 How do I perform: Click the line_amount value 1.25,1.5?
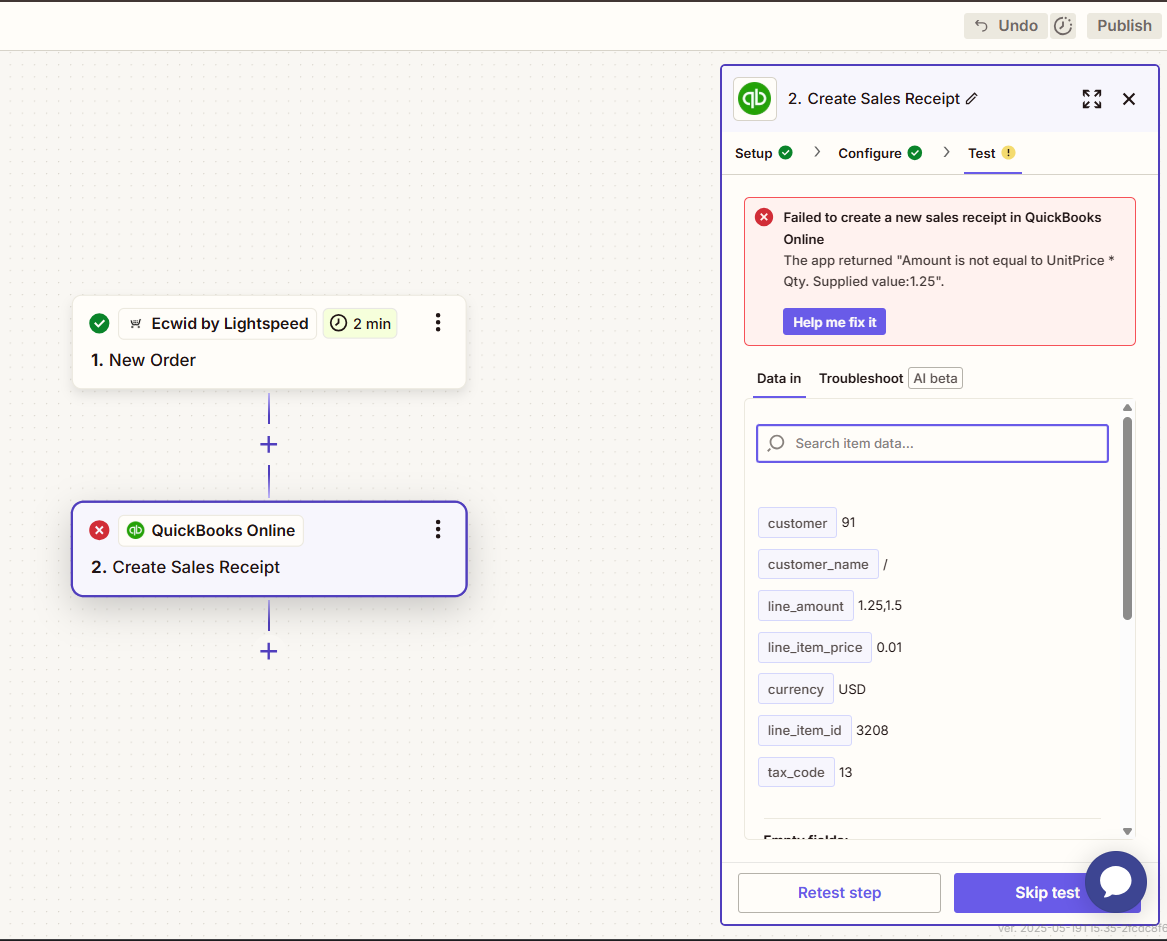coord(880,606)
